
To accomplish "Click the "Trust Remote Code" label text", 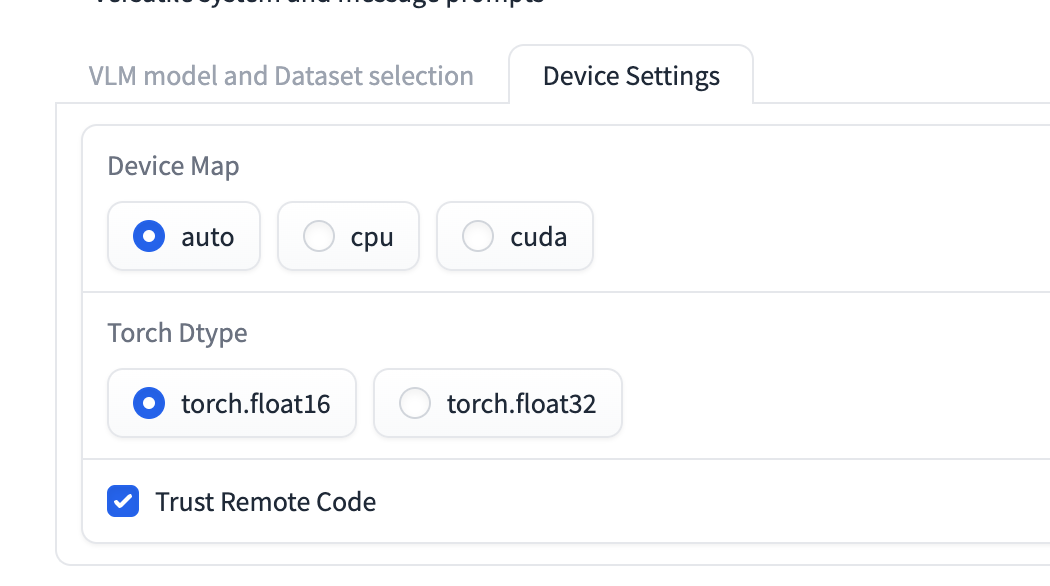I will tap(266, 502).
